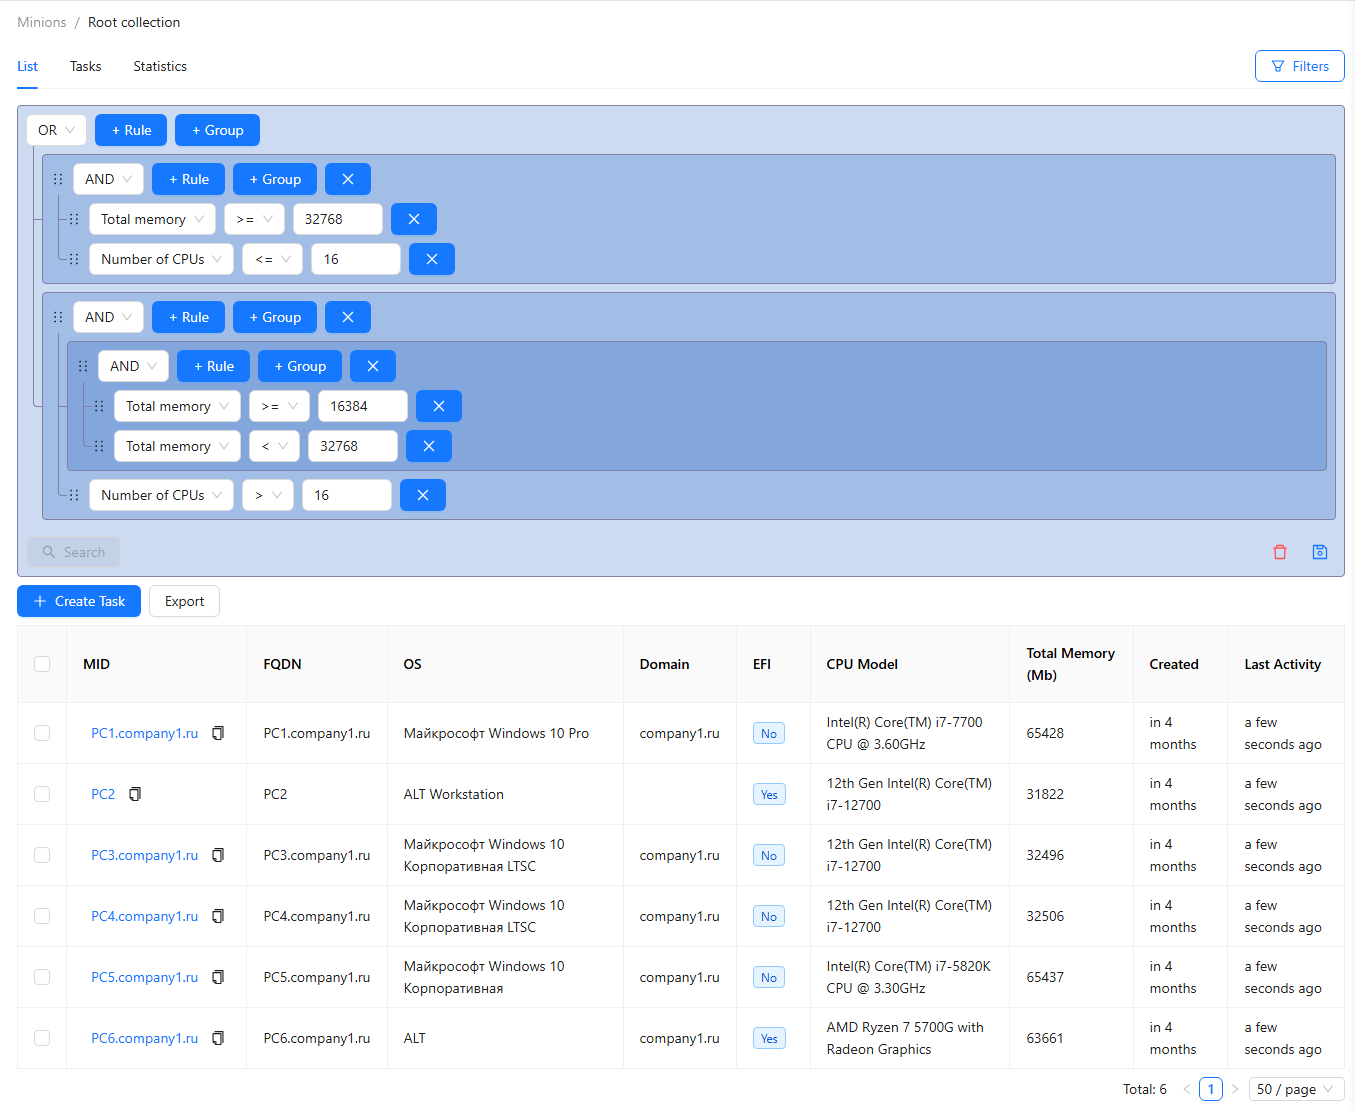Delete the Total memory < 32768 rule
The width and height of the screenshot is (1355, 1111).
tap(429, 446)
